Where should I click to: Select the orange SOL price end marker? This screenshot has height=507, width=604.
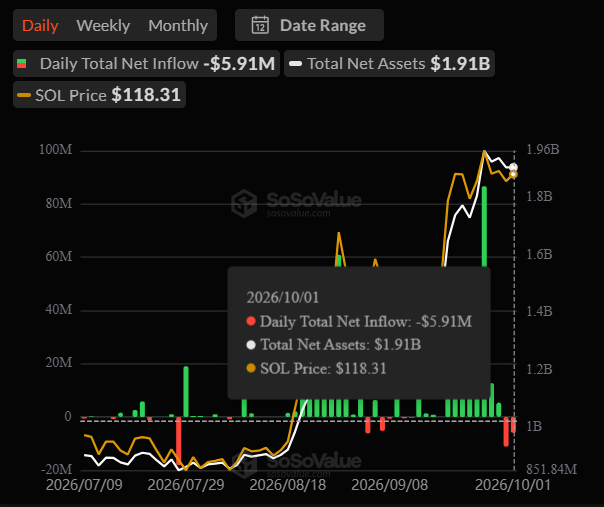coord(513,175)
